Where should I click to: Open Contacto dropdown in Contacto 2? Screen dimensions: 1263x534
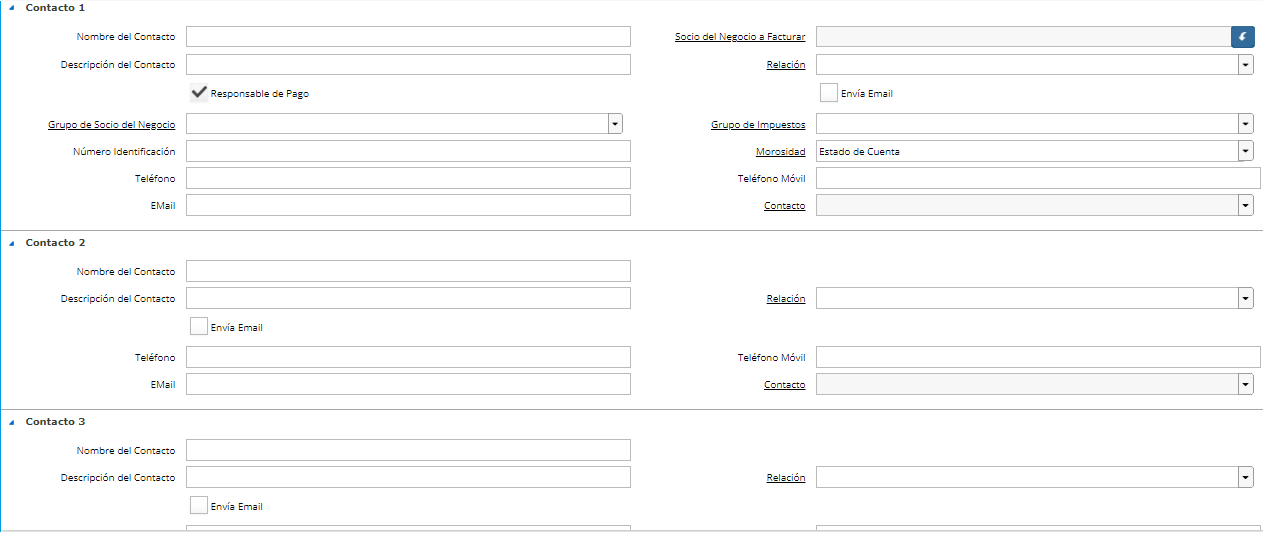[x=1245, y=384]
